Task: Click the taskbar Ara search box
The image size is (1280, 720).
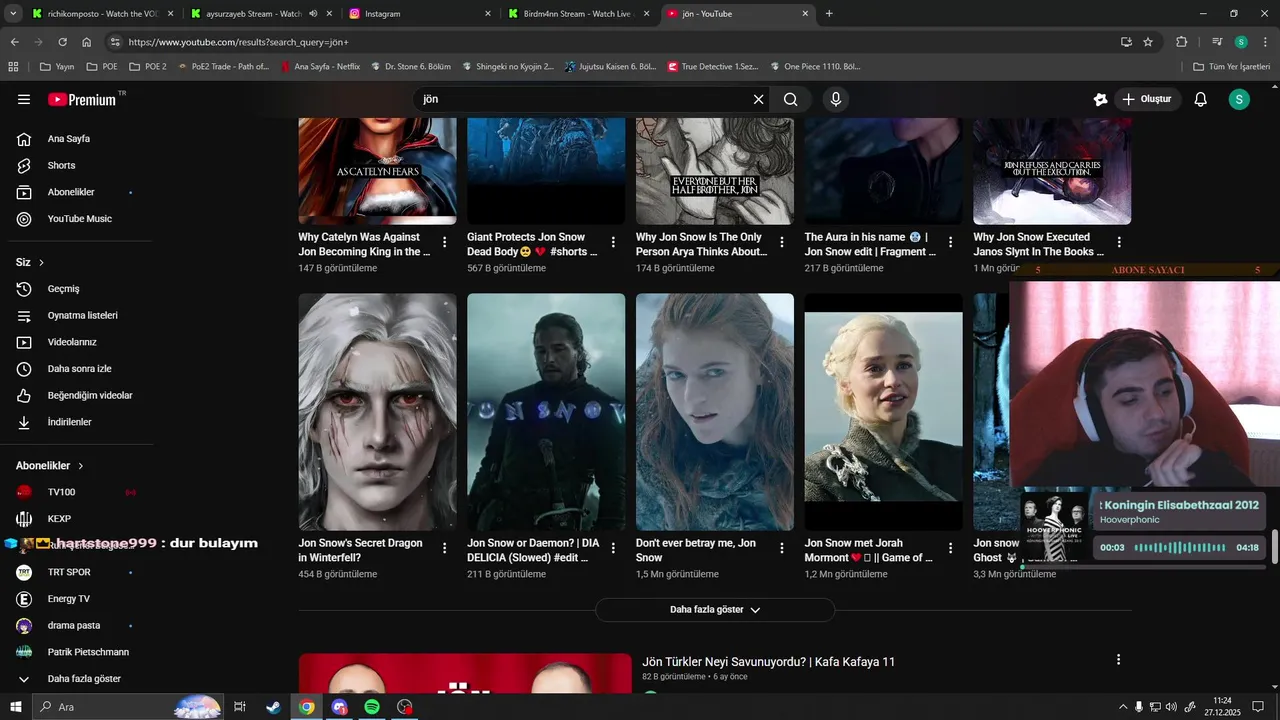Action: [127, 707]
